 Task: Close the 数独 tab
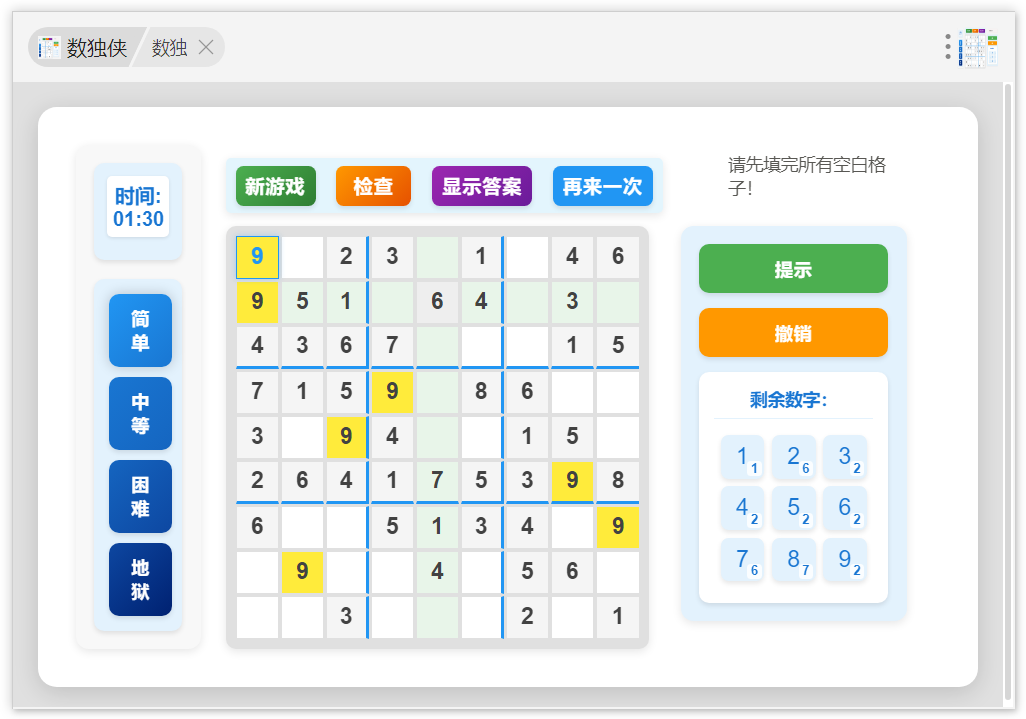click(206, 47)
